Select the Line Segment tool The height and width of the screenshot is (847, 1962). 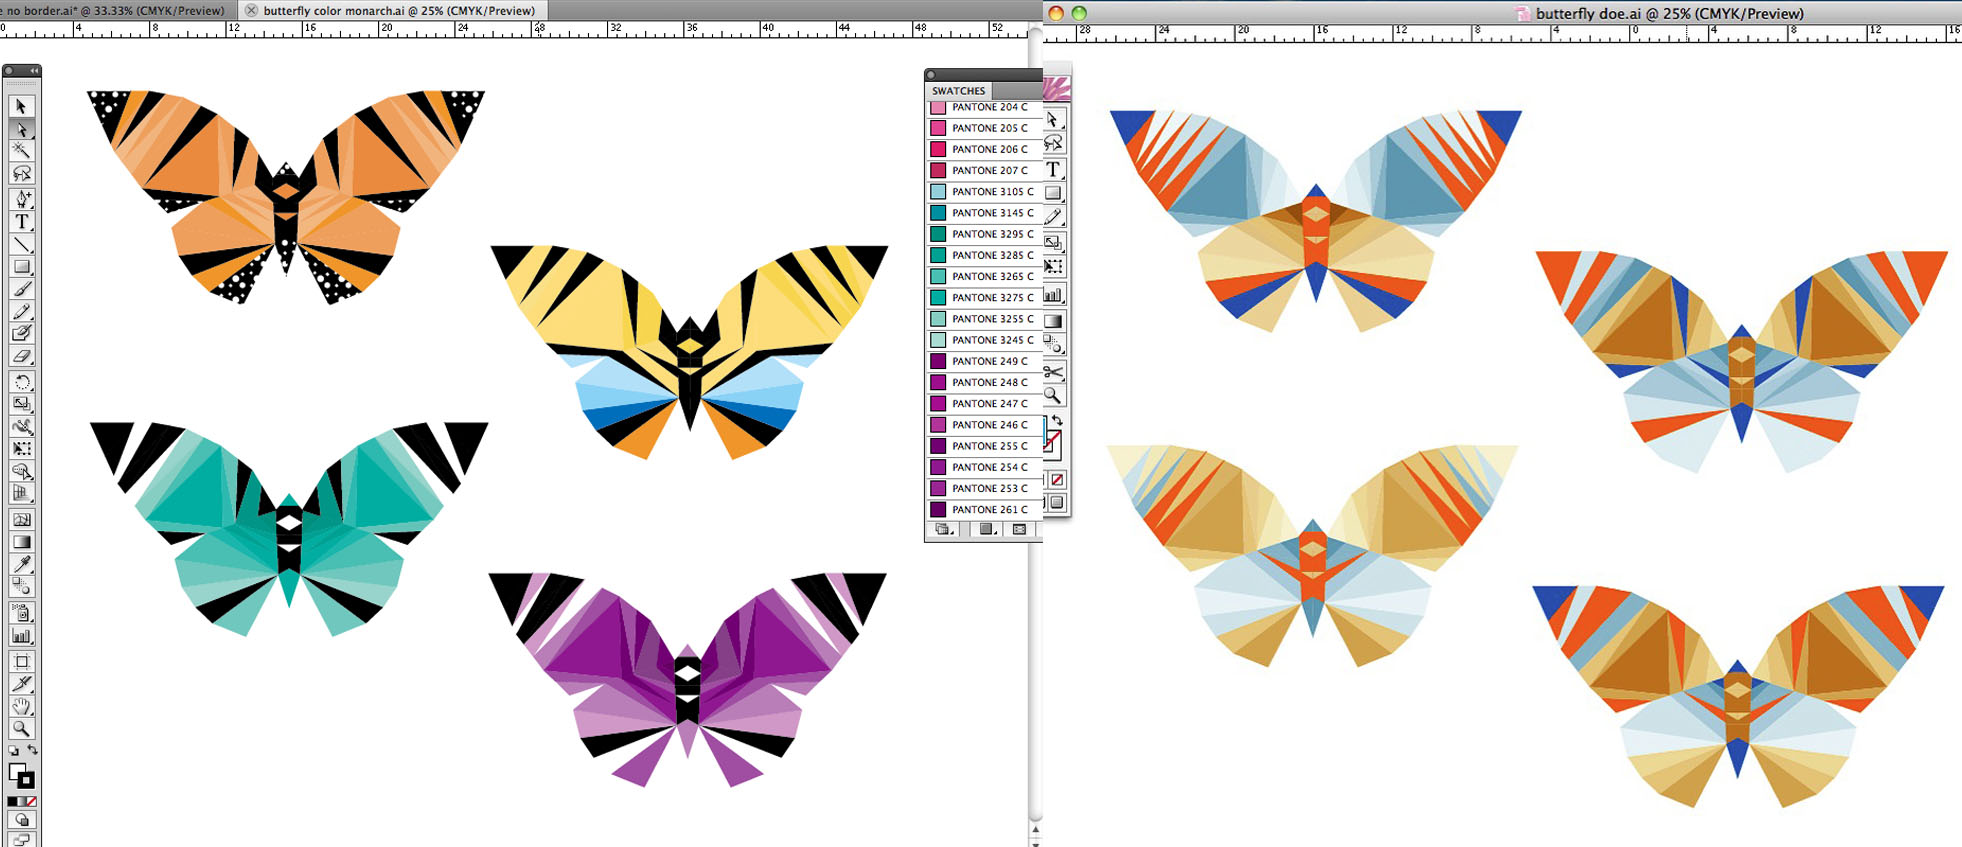coord(22,244)
